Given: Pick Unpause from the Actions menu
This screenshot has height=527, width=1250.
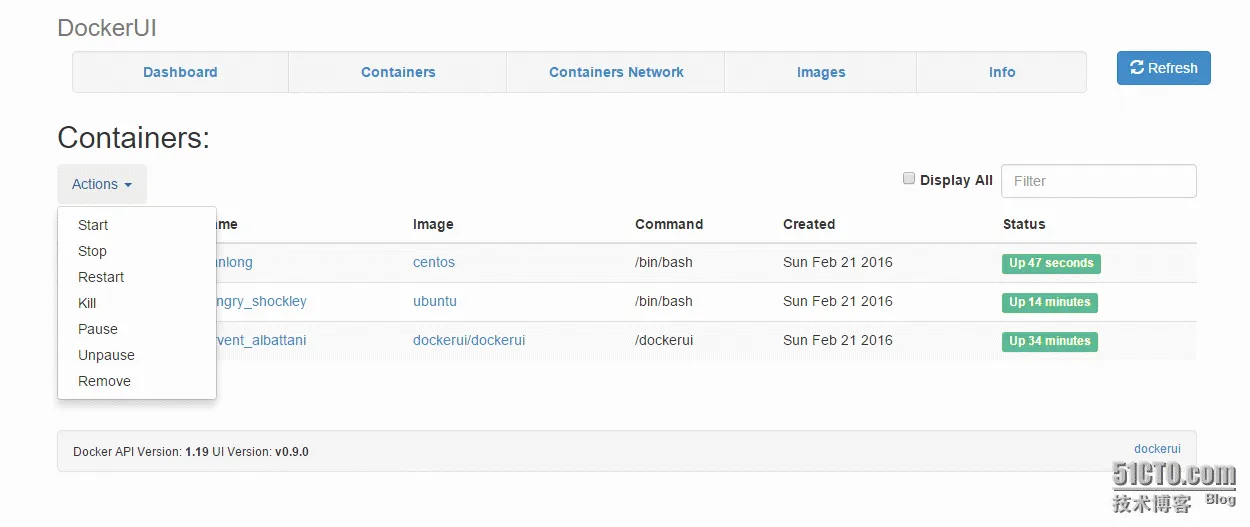Looking at the screenshot, I should [x=106, y=355].
